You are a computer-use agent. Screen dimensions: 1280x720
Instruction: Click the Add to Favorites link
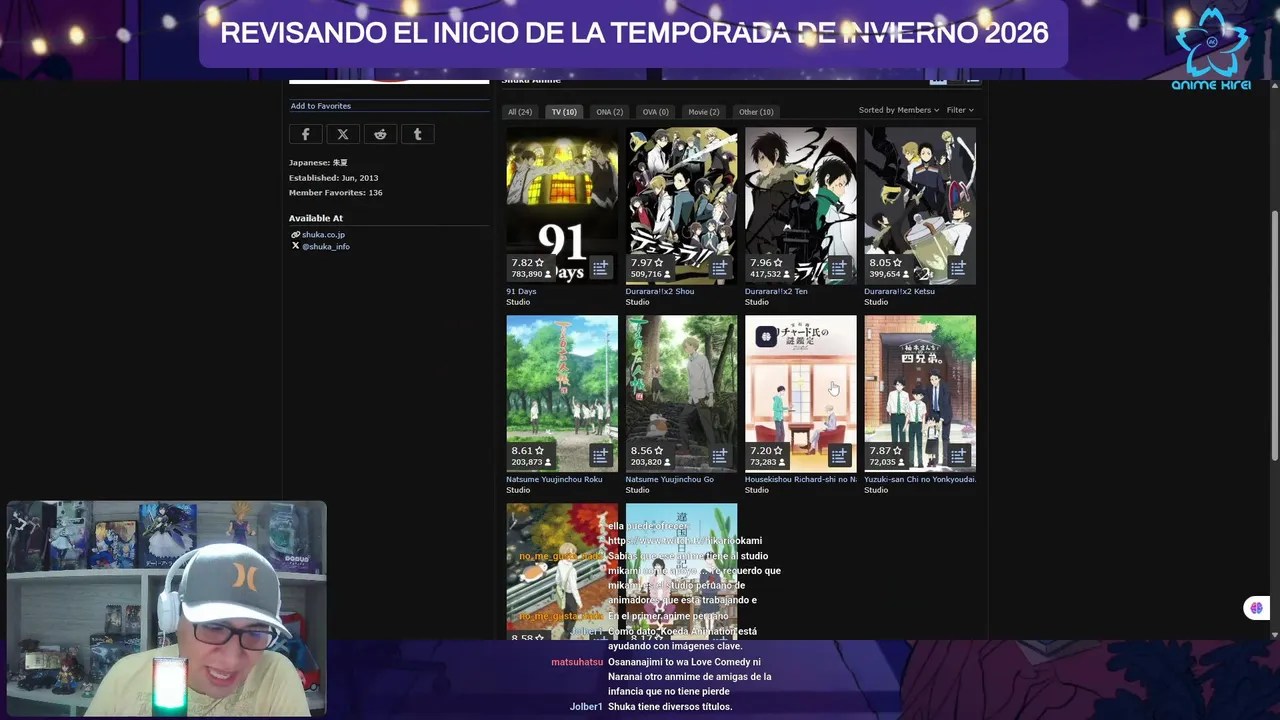[321, 106]
